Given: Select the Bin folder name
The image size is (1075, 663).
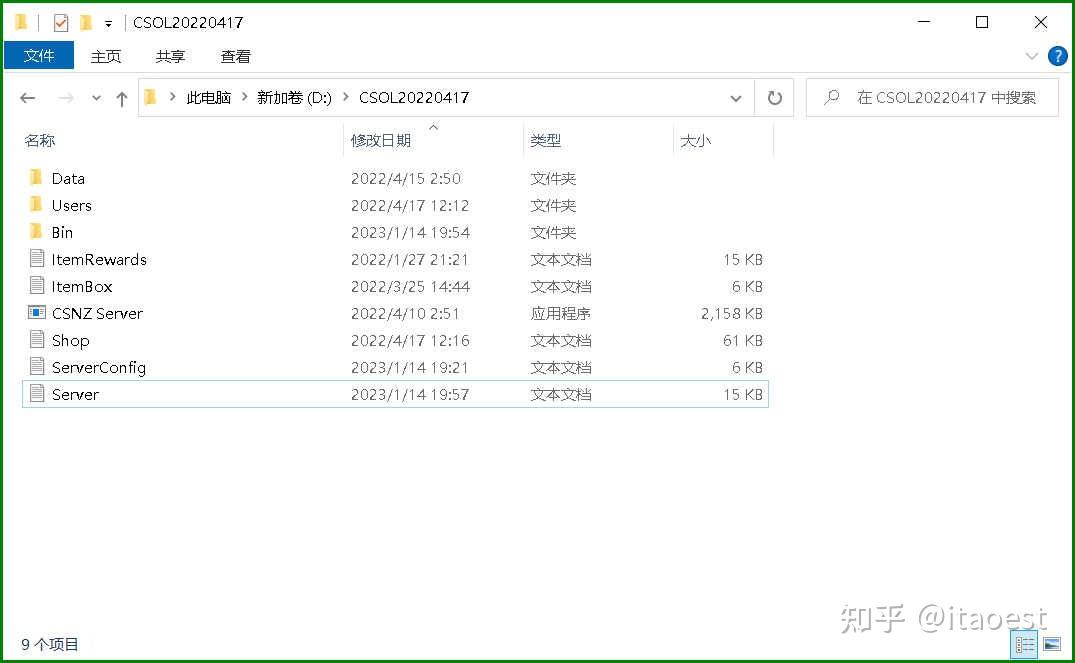Looking at the screenshot, I should coord(62,232).
